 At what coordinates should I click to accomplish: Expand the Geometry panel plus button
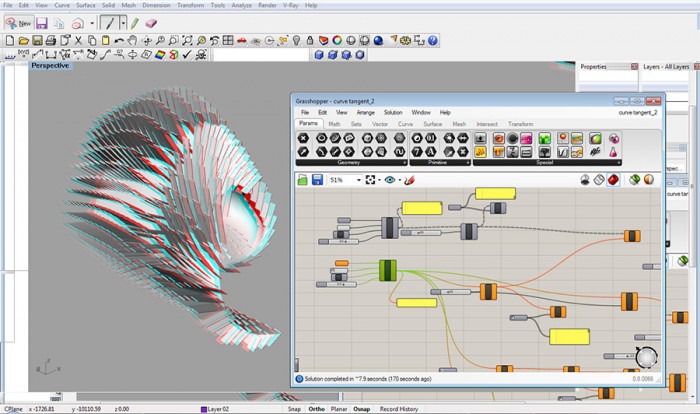tap(404, 163)
